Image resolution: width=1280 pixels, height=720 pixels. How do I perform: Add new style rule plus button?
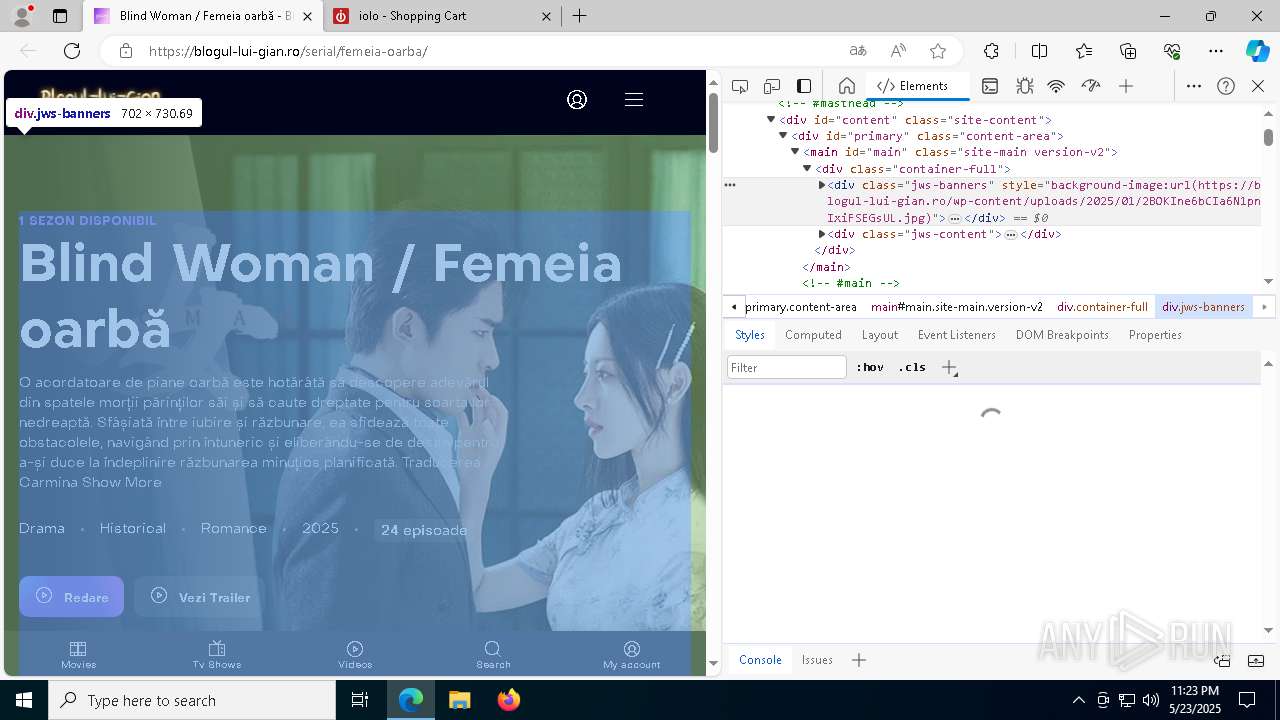click(x=949, y=367)
